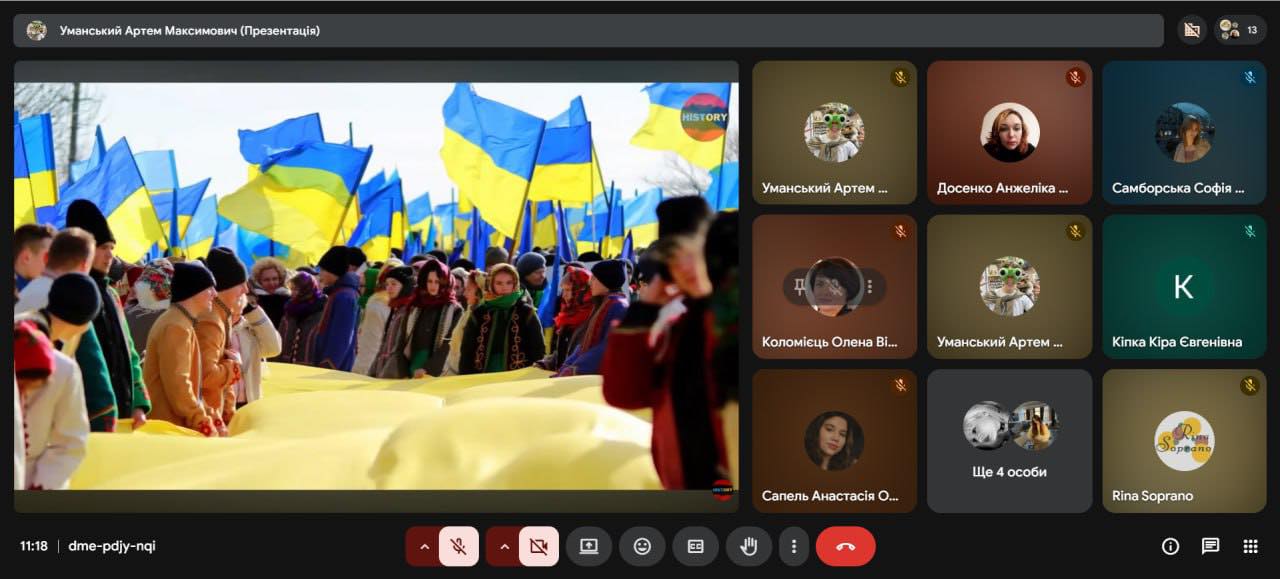Open the activities grid icon

click(x=1250, y=546)
